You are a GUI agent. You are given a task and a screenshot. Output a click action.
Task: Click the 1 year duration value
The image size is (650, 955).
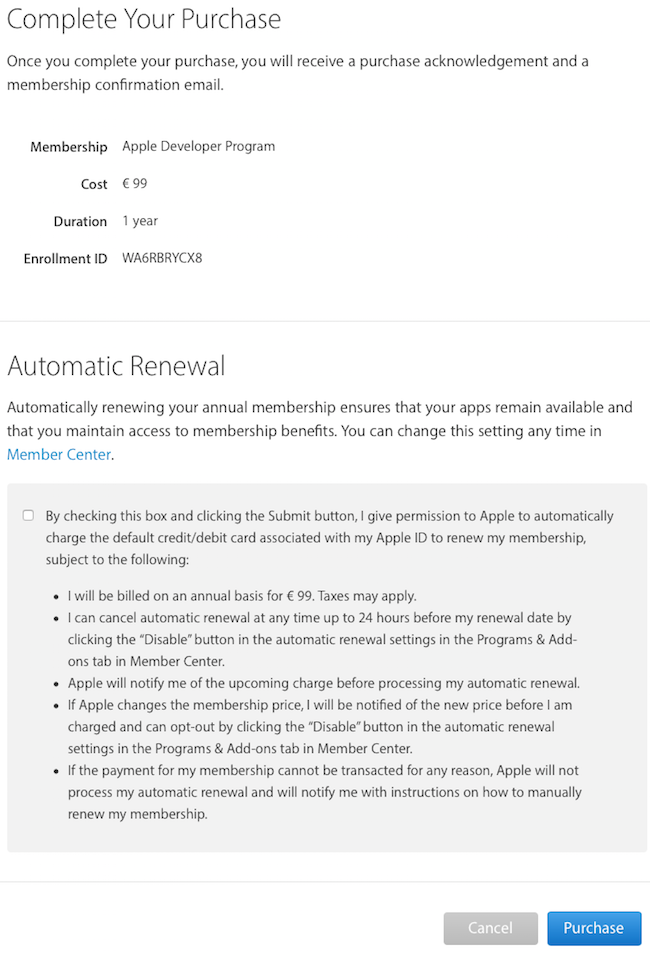tap(140, 221)
